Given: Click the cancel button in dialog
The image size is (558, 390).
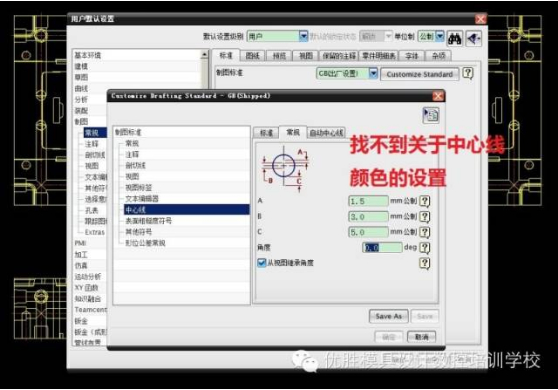Looking at the screenshot, I should (x=422, y=337).
